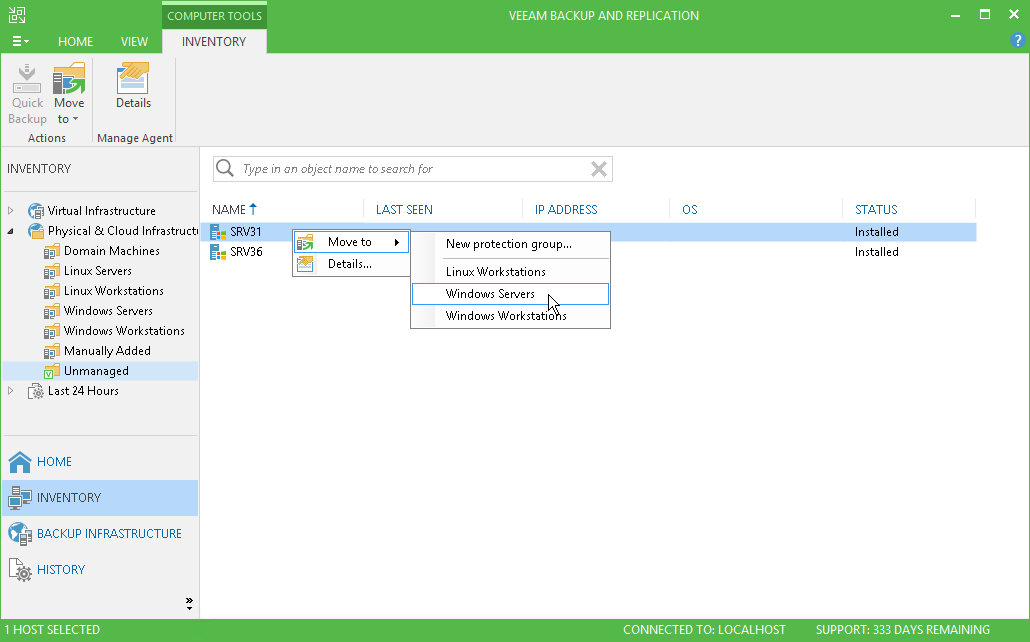Click the Backup Infrastructure globe icon

[x=20, y=534]
